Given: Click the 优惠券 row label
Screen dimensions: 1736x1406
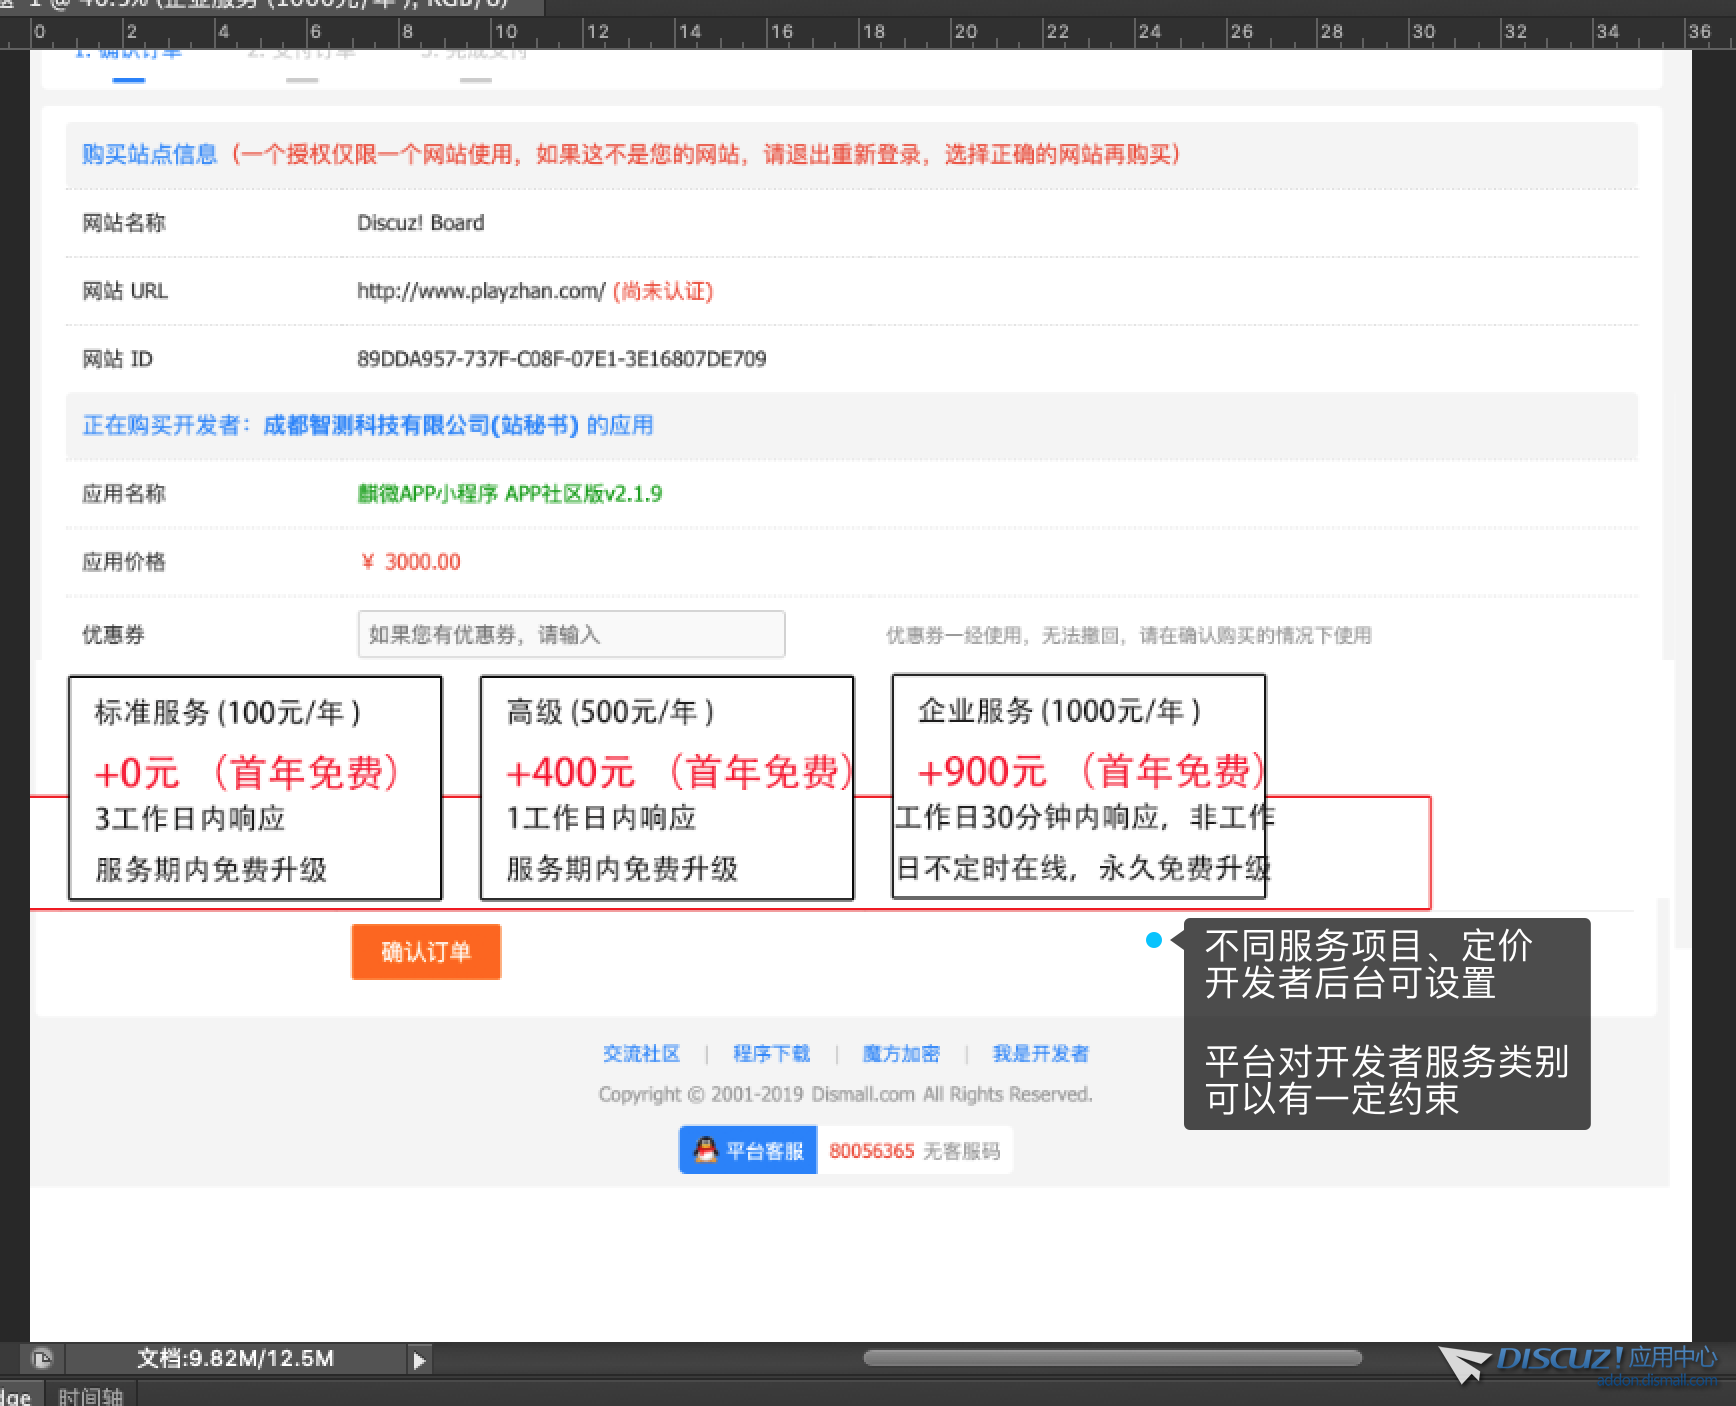Looking at the screenshot, I should 113,634.
